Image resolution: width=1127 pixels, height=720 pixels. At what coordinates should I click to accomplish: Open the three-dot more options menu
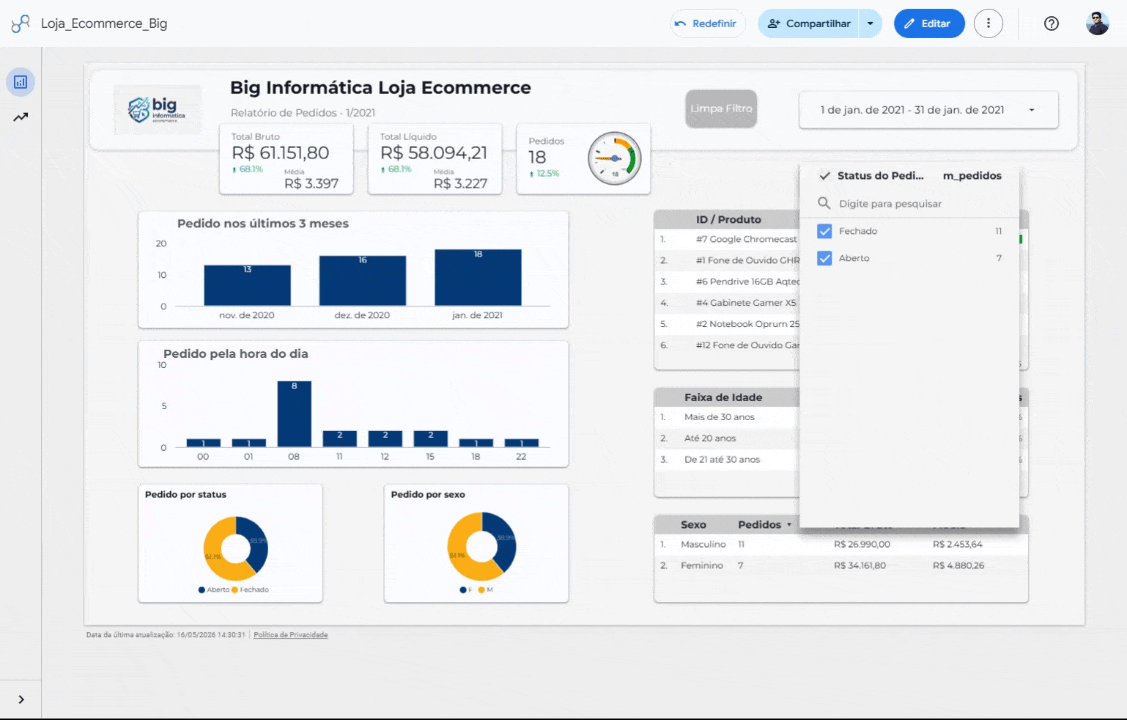coord(988,24)
